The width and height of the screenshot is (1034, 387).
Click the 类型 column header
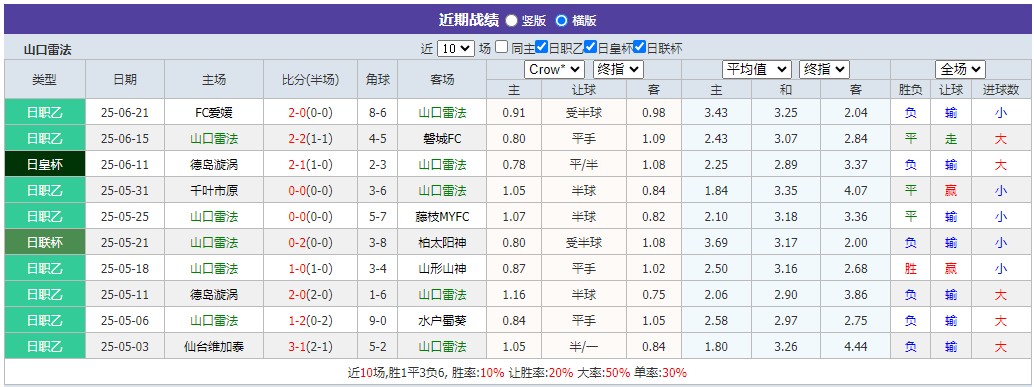(45, 80)
